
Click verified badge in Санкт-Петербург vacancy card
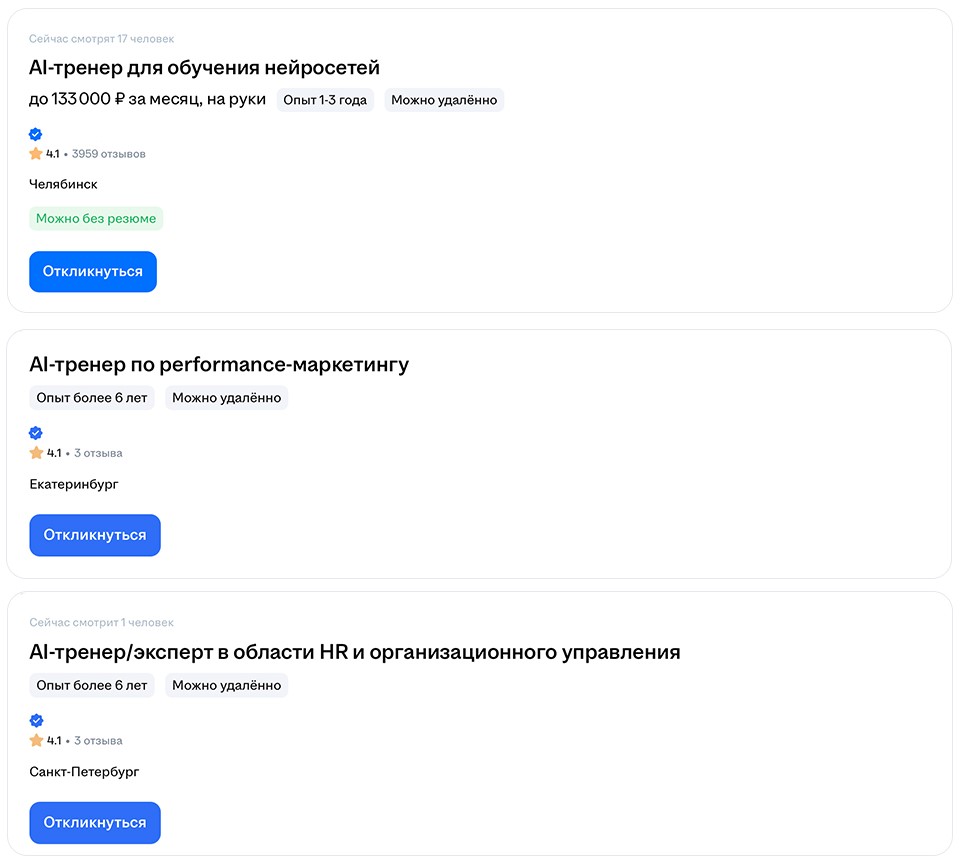(36, 720)
